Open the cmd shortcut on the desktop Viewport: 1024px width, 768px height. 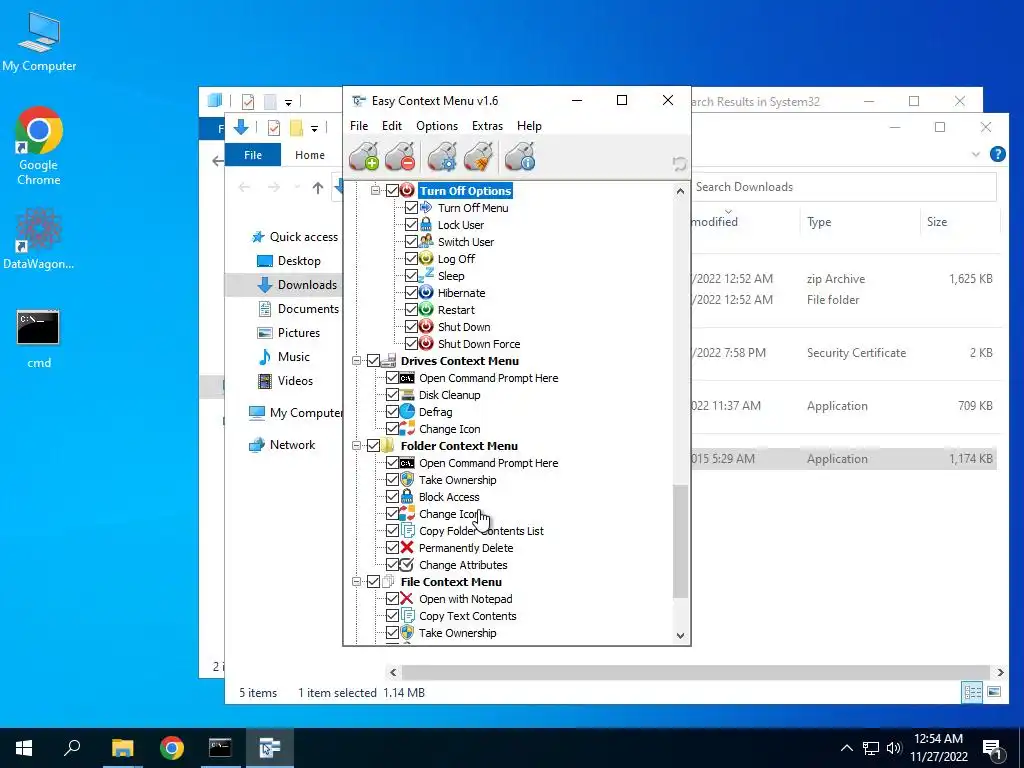(x=38, y=338)
